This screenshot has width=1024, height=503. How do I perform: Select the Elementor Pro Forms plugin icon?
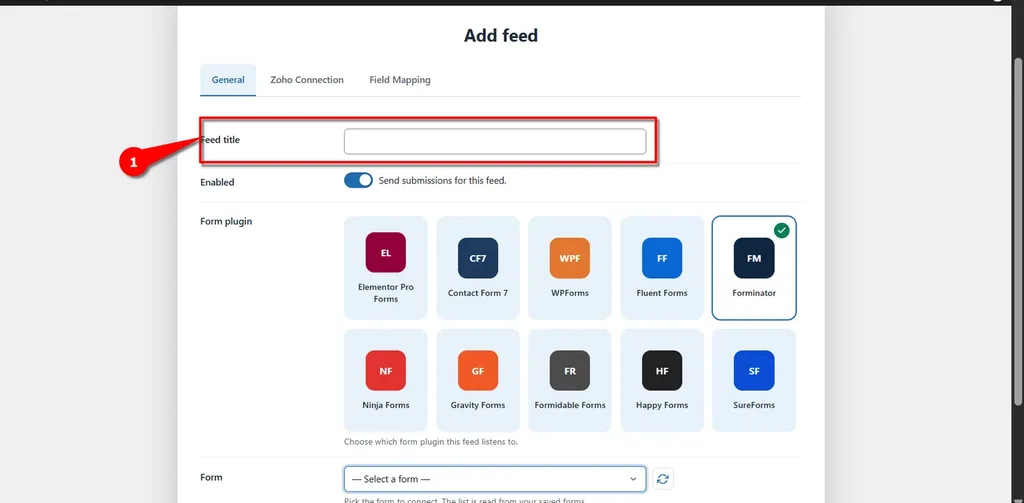pyautogui.click(x=385, y=252)
